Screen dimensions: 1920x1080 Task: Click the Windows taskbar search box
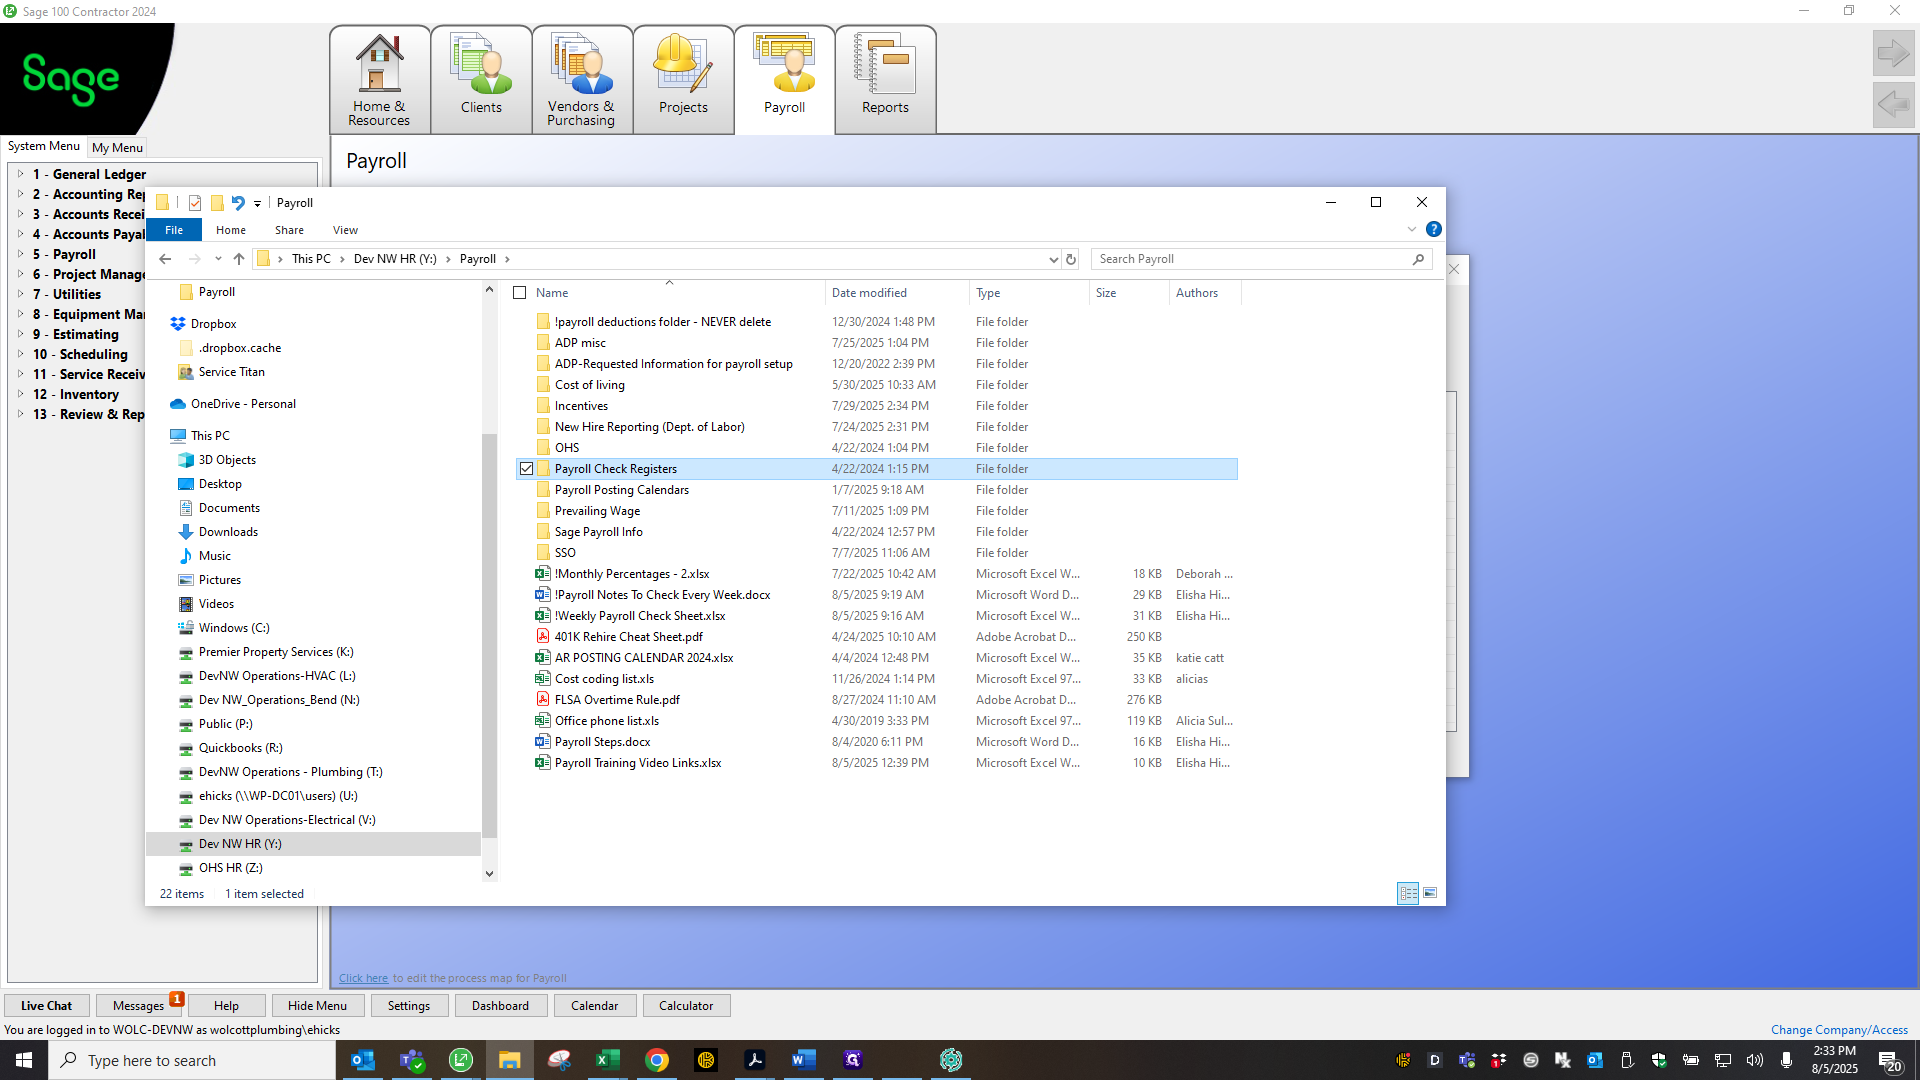pyautogui.click(x=192, y=1060)
